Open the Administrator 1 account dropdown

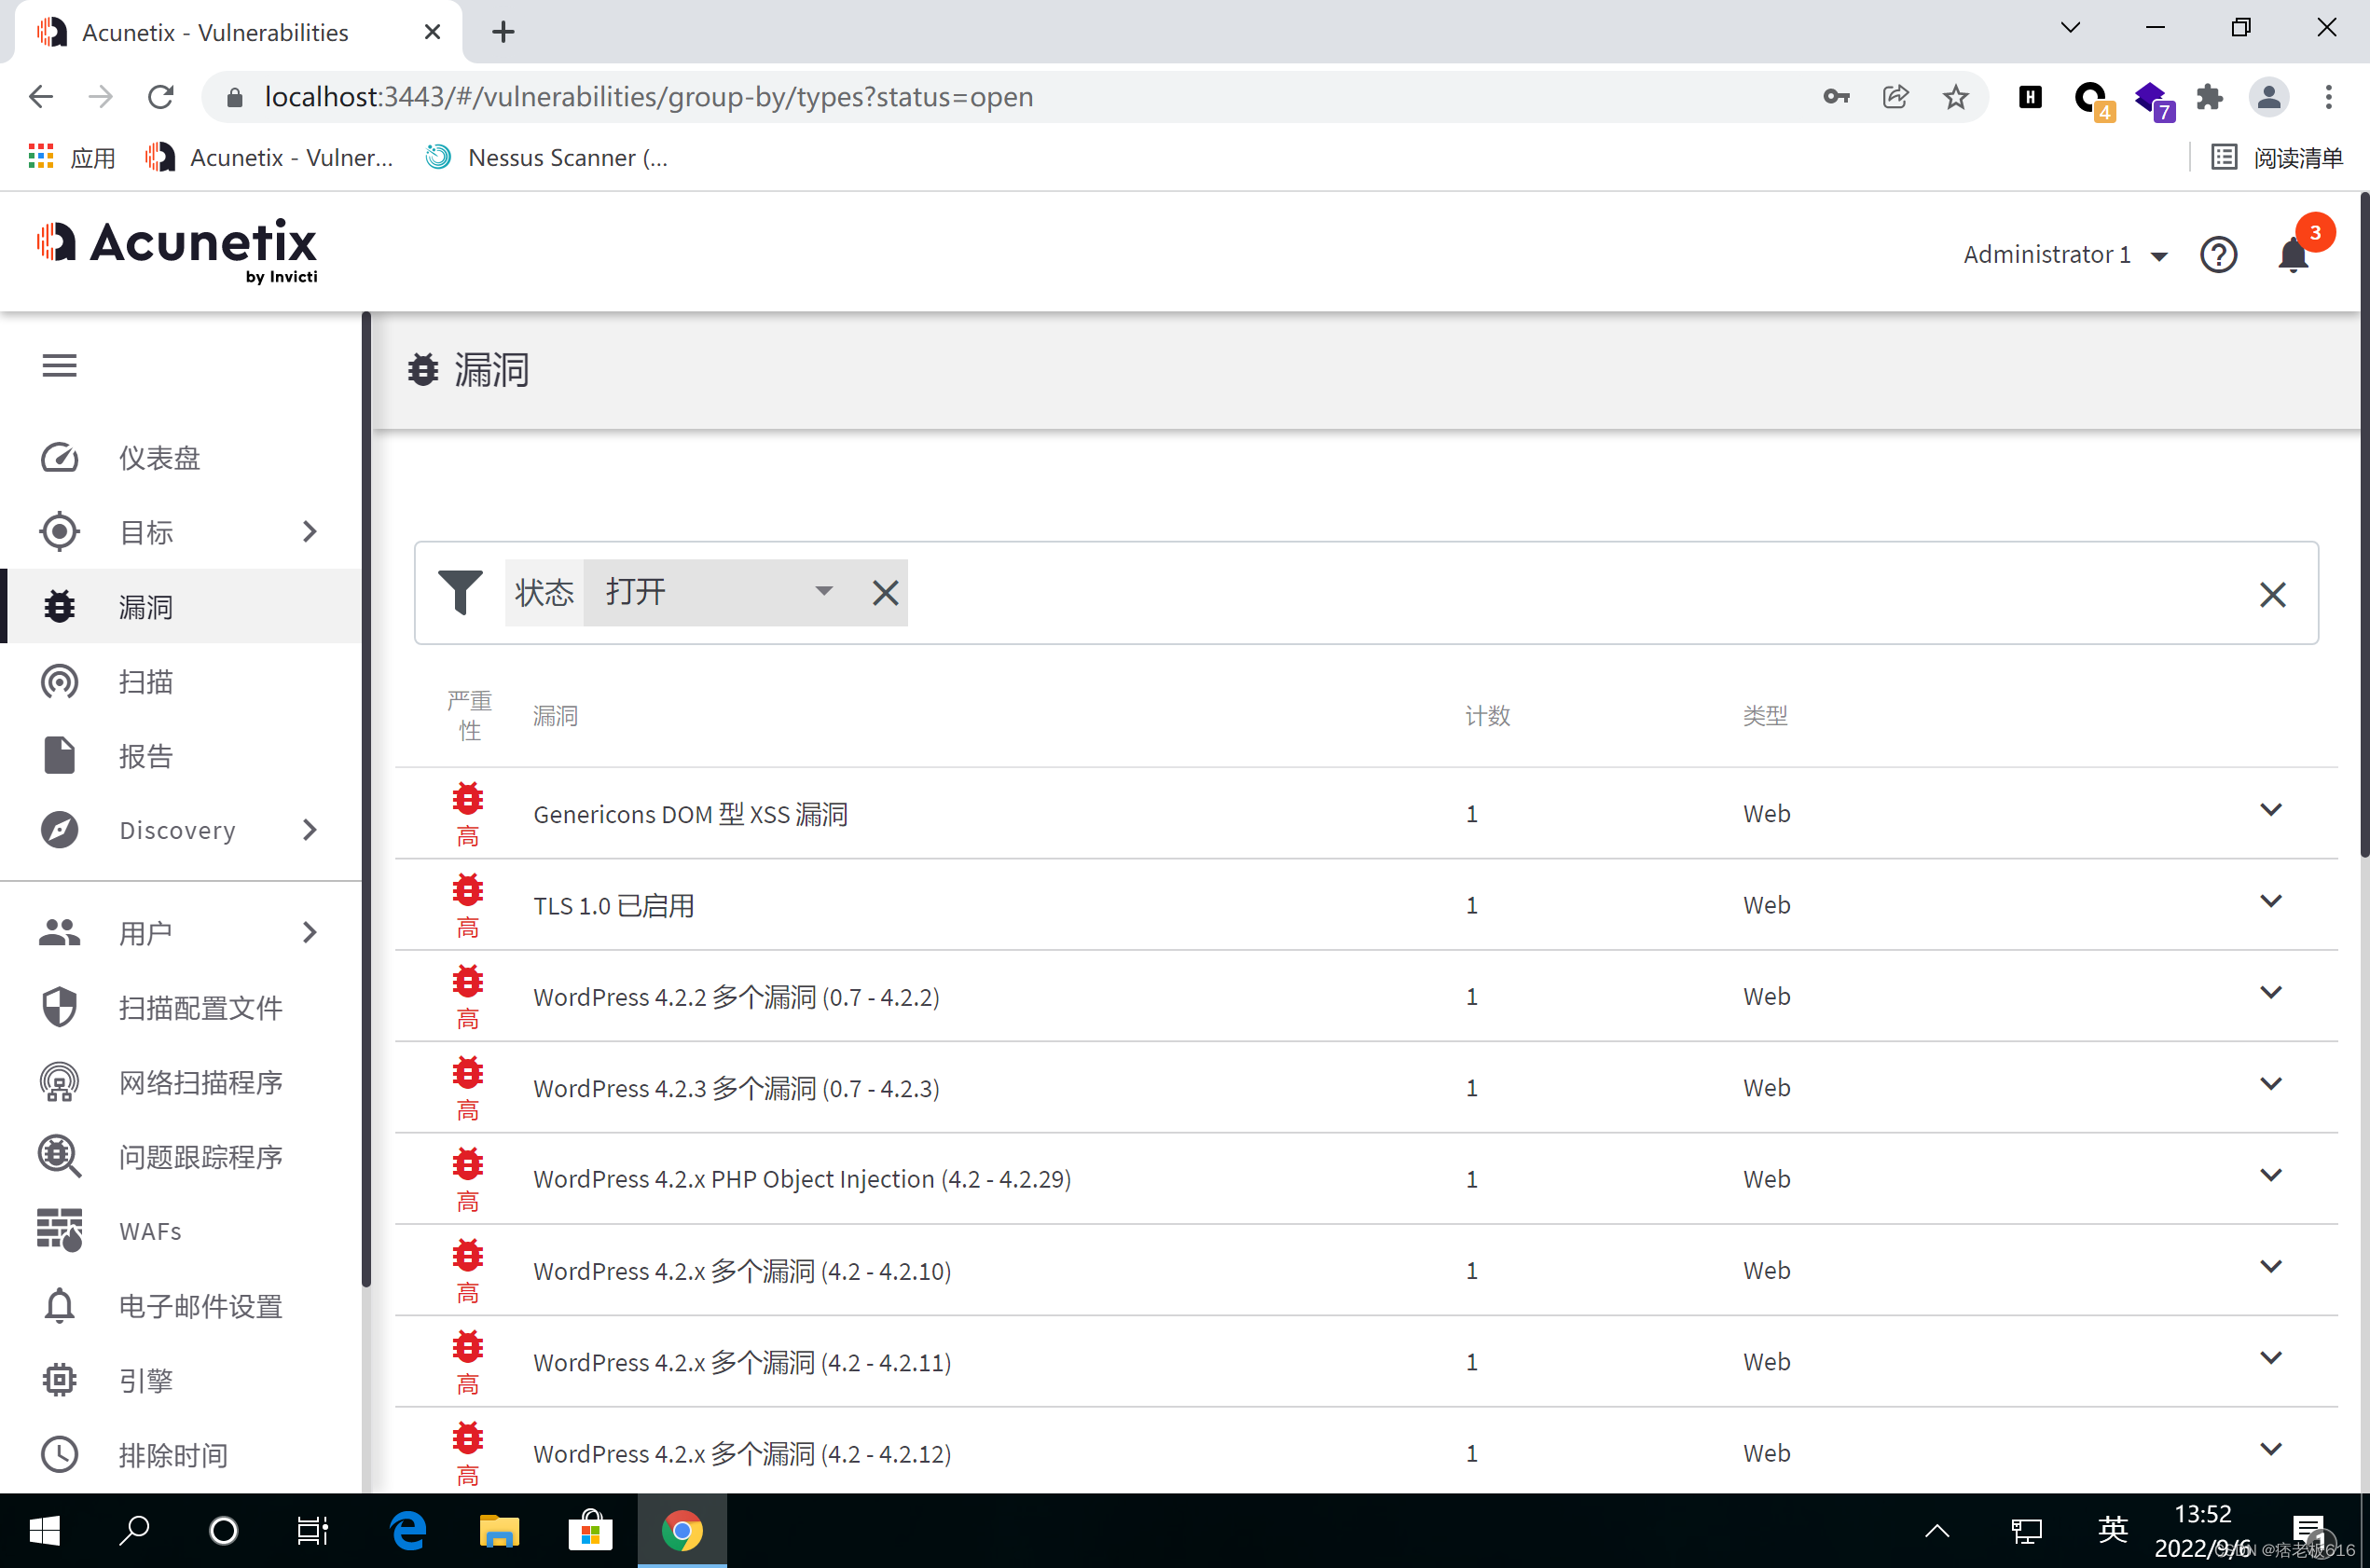coord(2064,255)
